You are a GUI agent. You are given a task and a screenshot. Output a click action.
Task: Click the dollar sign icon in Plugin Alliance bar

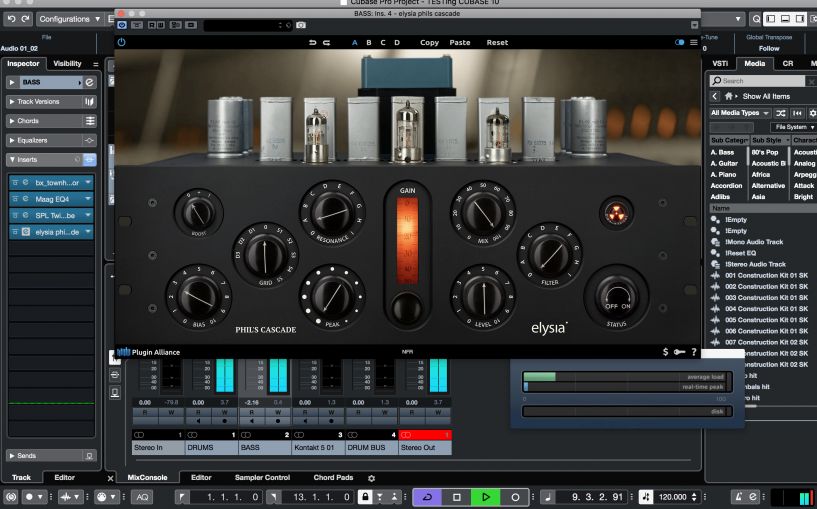click(665, 352)
